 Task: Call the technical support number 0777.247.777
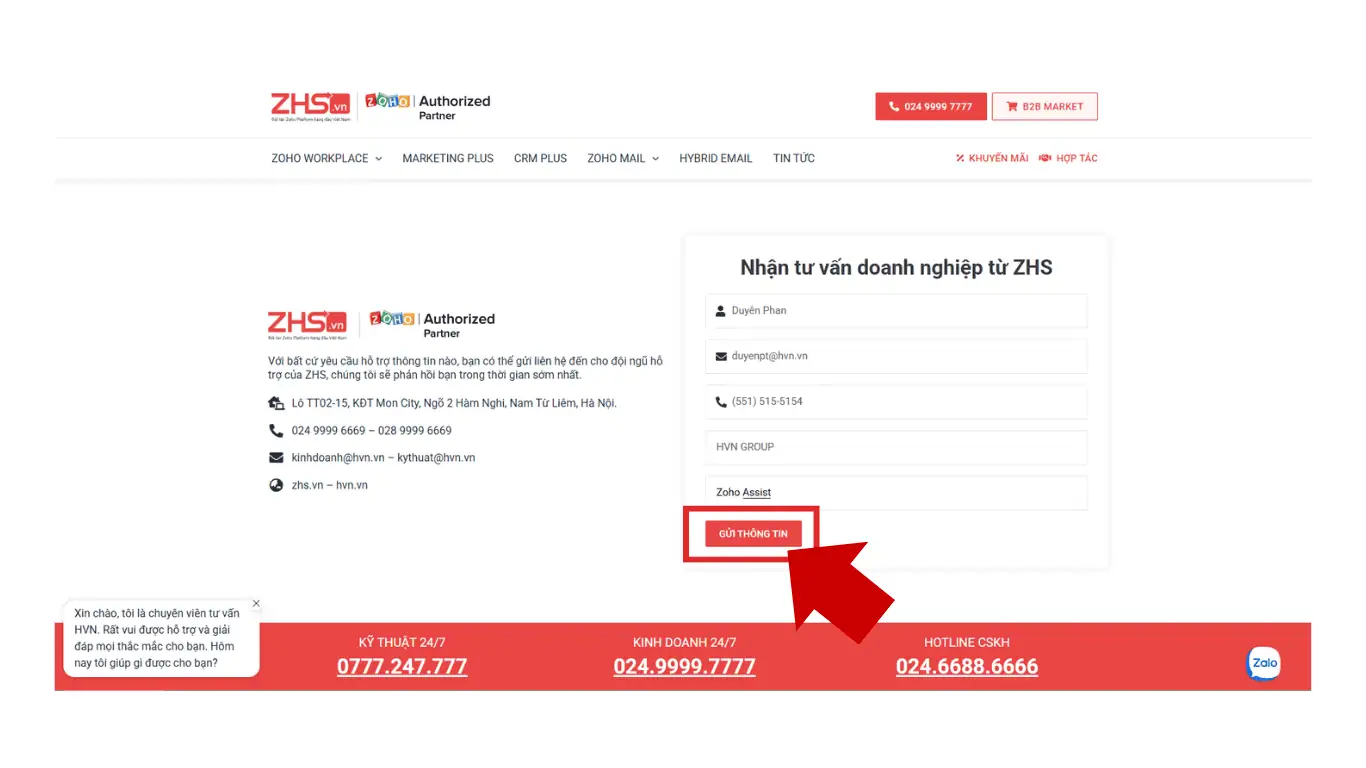click(x=402, y=667)
